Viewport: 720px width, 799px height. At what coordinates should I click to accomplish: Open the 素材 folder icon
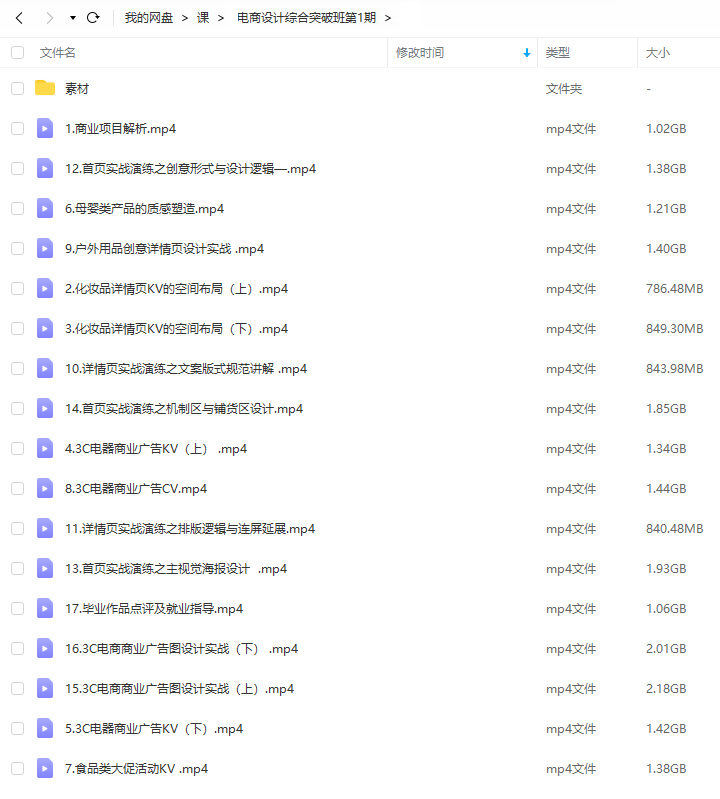click(45, 88)
